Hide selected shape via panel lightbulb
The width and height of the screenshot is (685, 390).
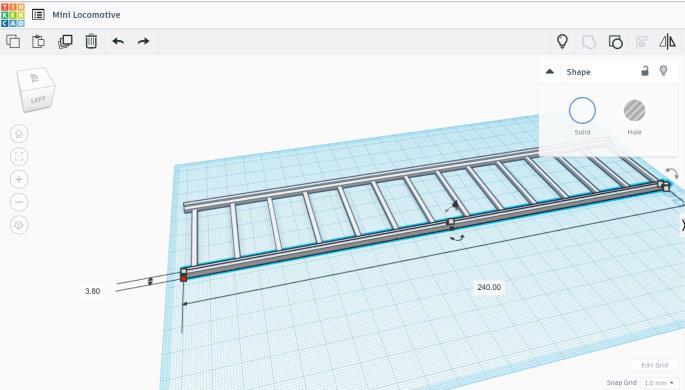pos(664,71)
